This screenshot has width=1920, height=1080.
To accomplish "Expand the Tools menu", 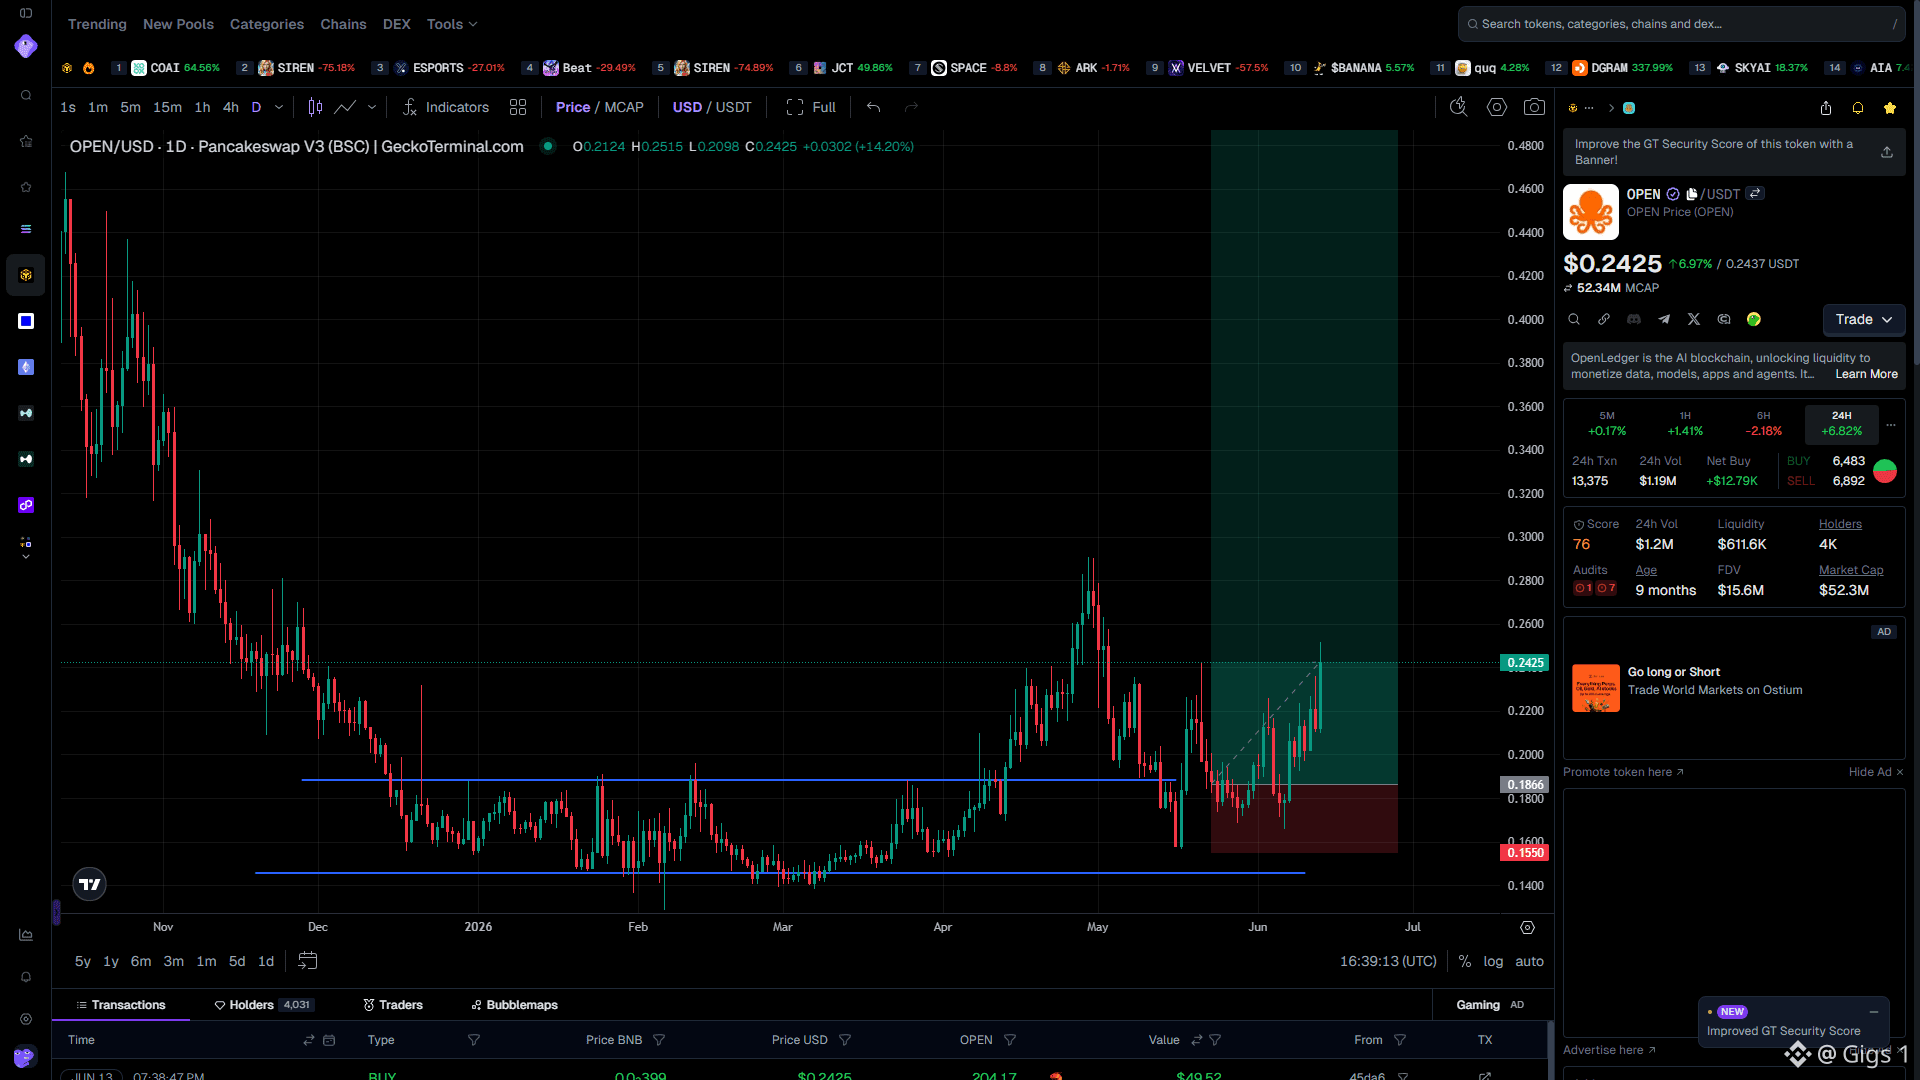I will pyautogui.click(x=452, y=24).
